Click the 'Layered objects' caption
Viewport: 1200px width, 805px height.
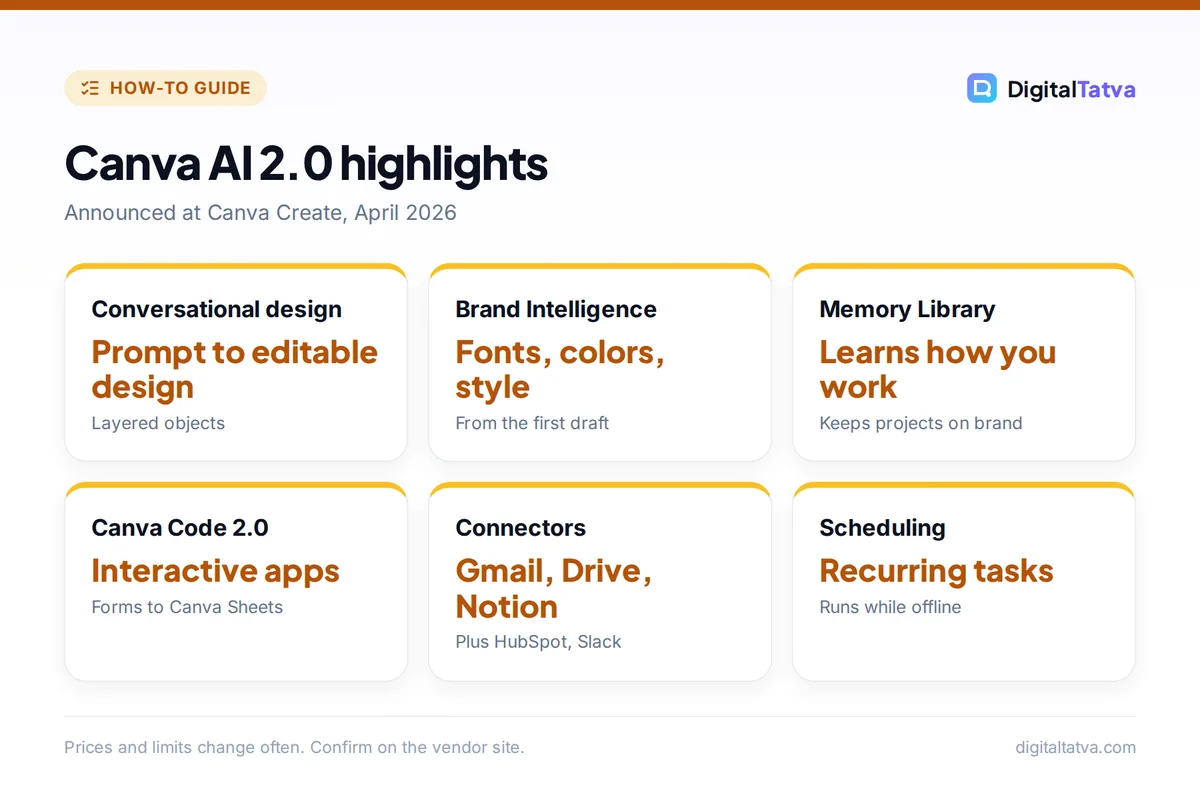[x=158, y=423]
